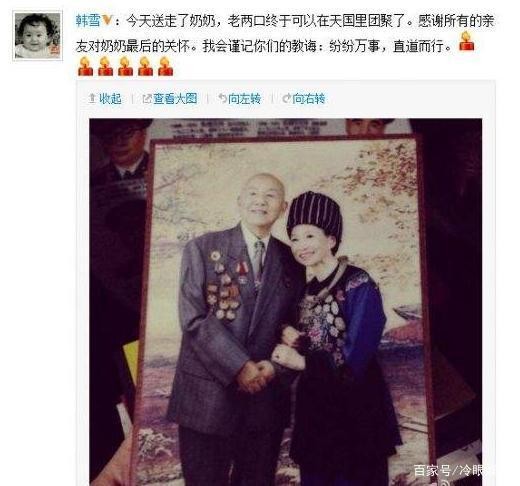Click the rotate-right arrow icon
Screen dimensions: 520x486
287,98
